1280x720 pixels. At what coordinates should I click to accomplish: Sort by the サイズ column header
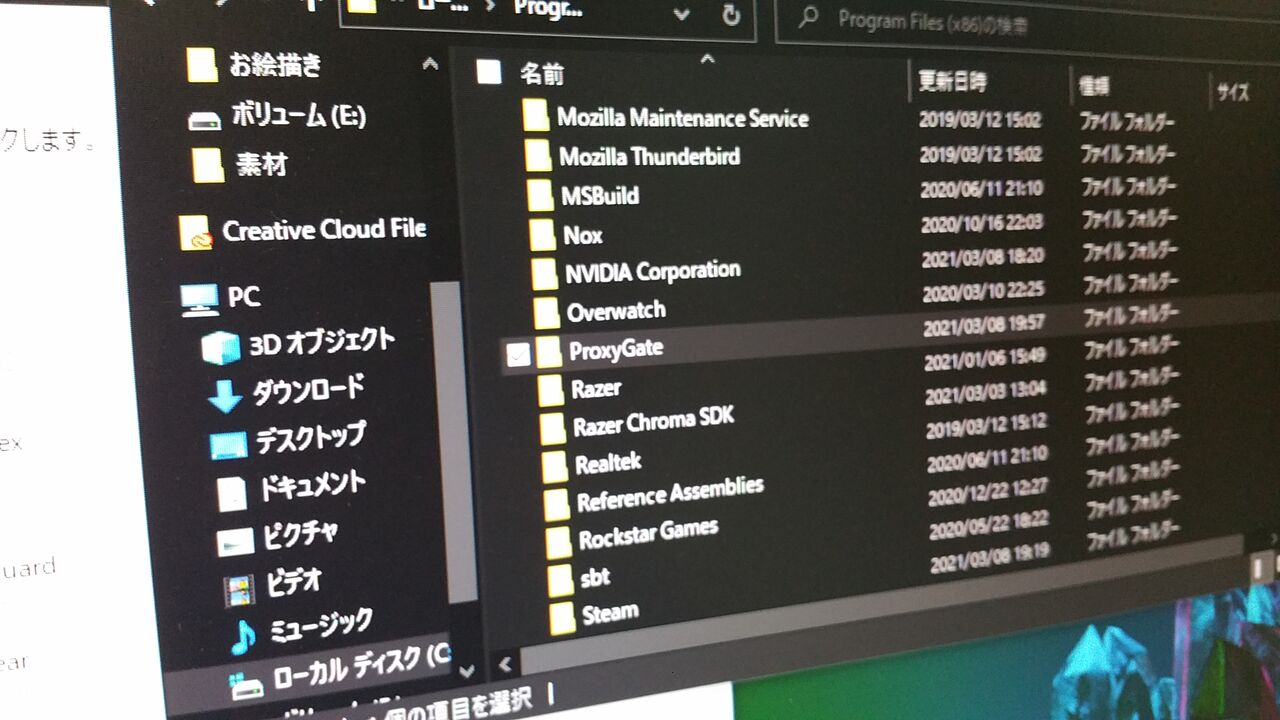pos(1233,93)
